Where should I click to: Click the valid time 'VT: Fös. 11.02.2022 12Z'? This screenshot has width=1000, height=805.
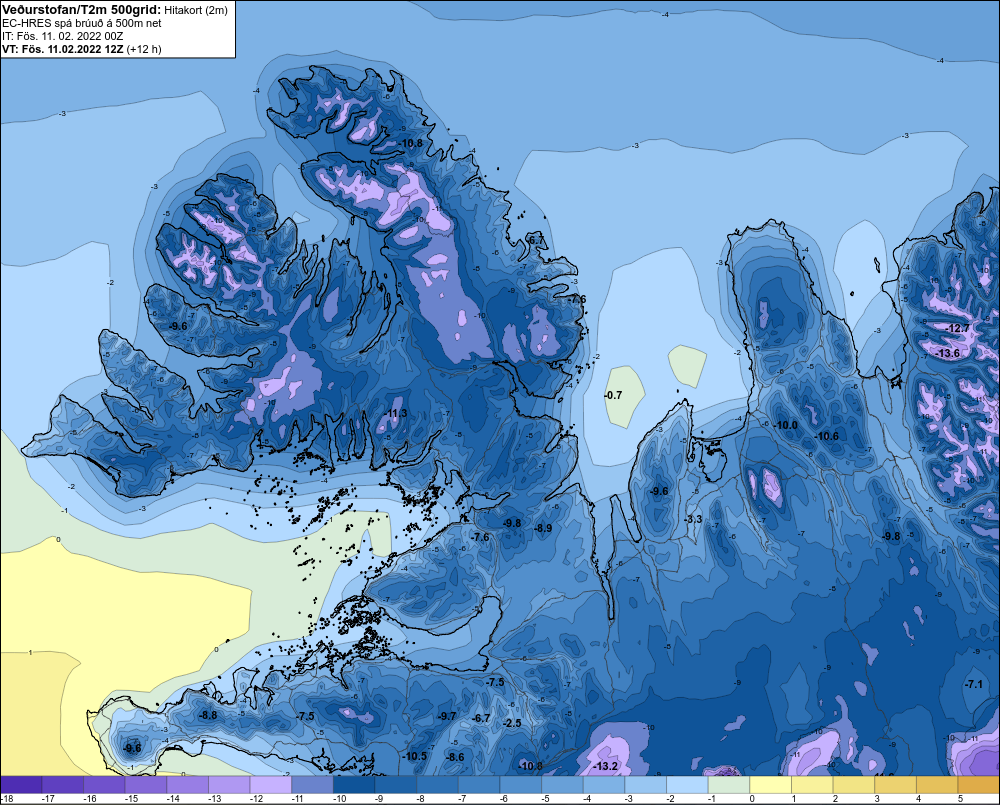[63, 49]
